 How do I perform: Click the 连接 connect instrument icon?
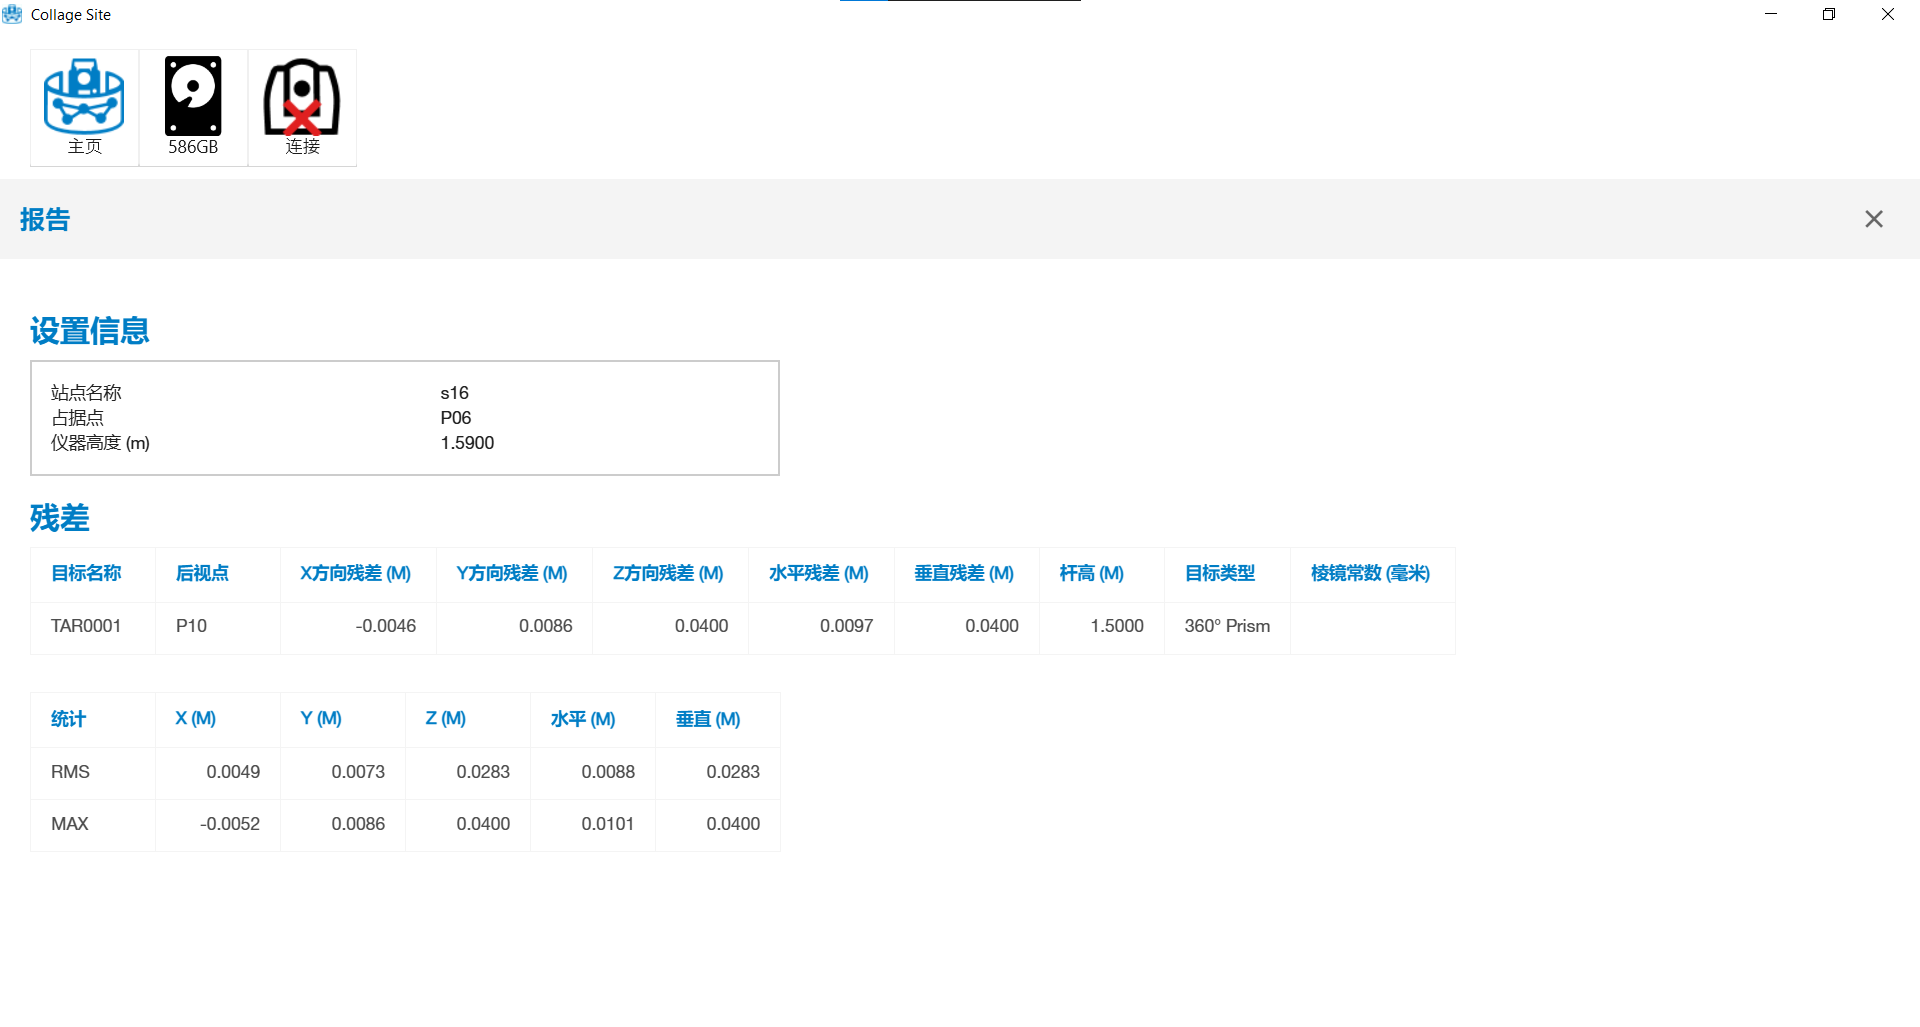[302, 107]
